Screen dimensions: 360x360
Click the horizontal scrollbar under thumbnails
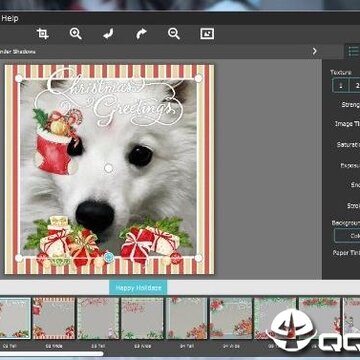52,354
